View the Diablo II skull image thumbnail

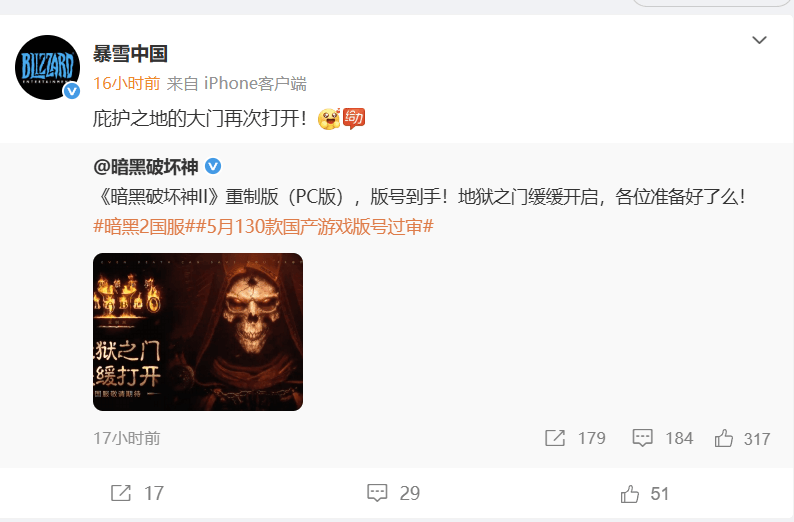point(198,332)
